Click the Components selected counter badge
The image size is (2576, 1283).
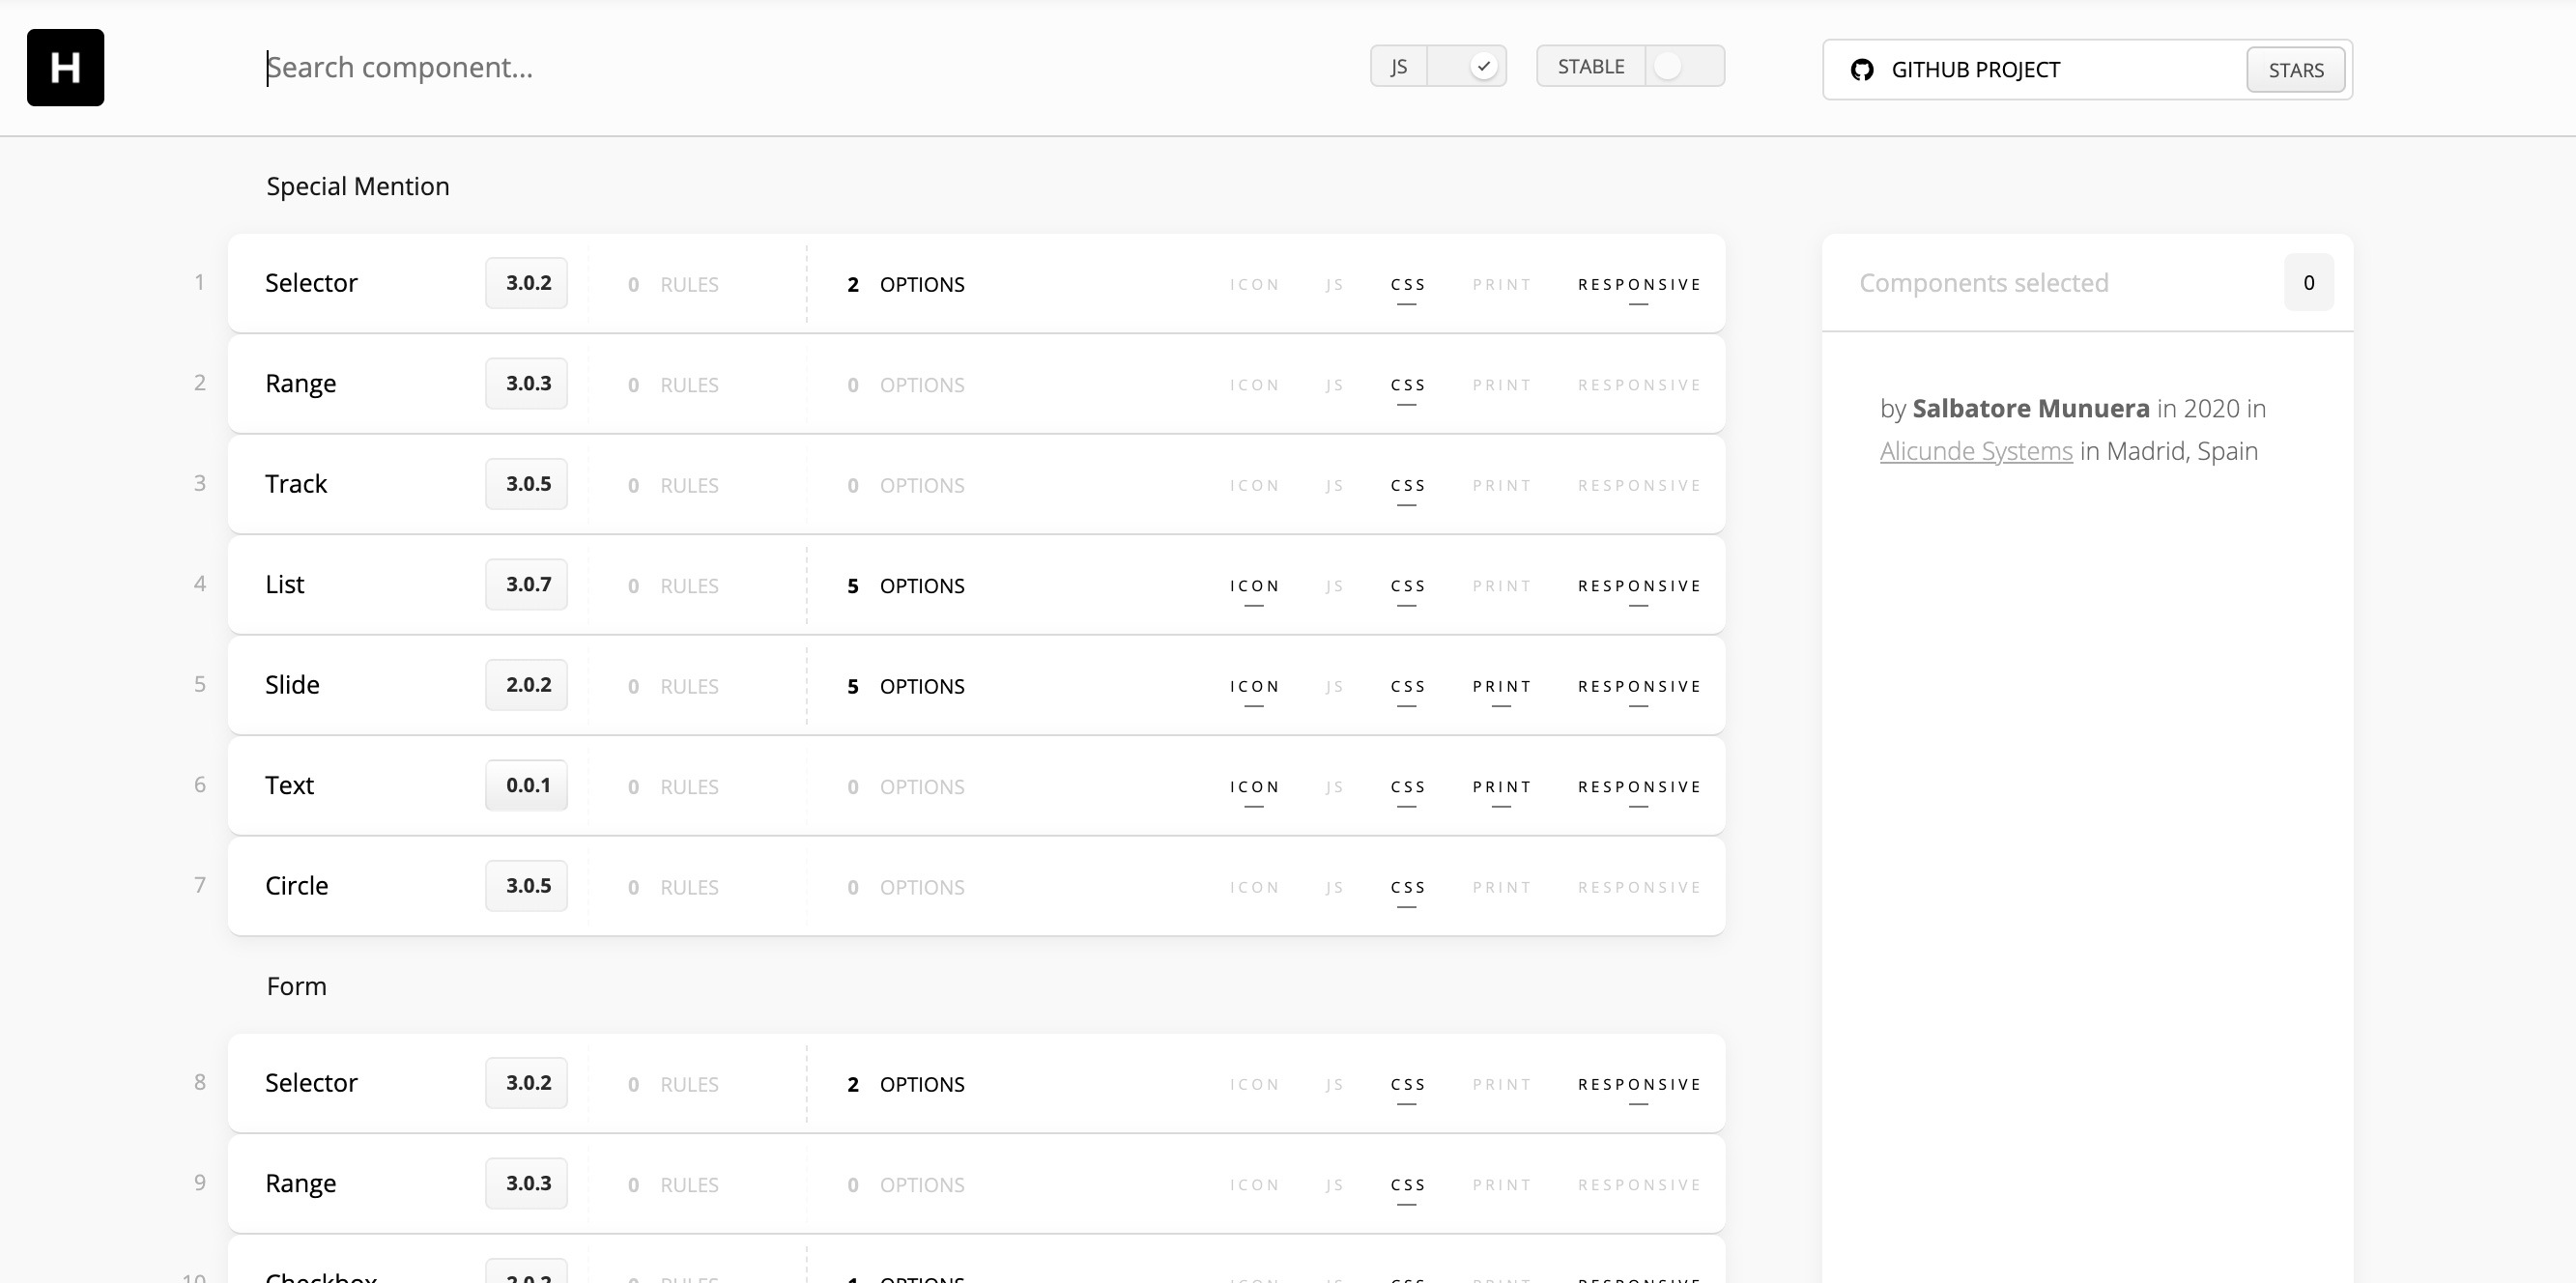tap(2308, 283)
